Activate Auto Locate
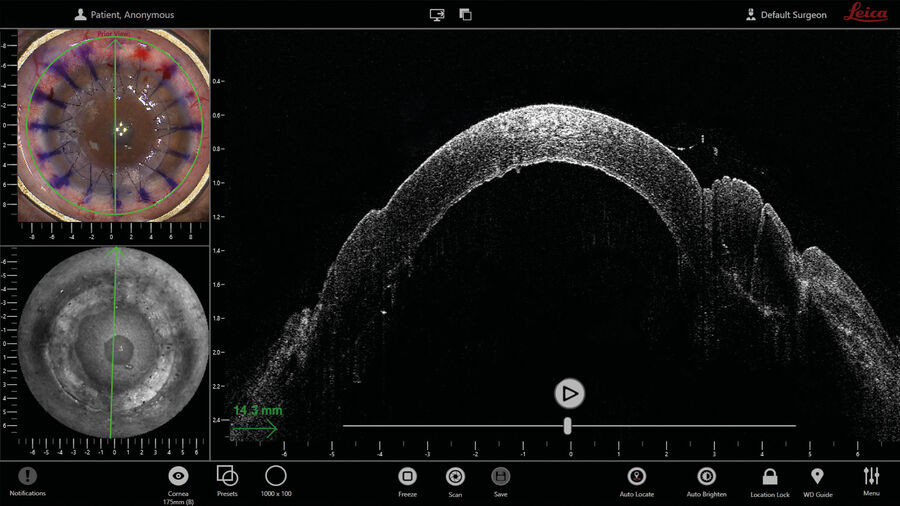This screenshot has height=506, width=900. point(637,476)
